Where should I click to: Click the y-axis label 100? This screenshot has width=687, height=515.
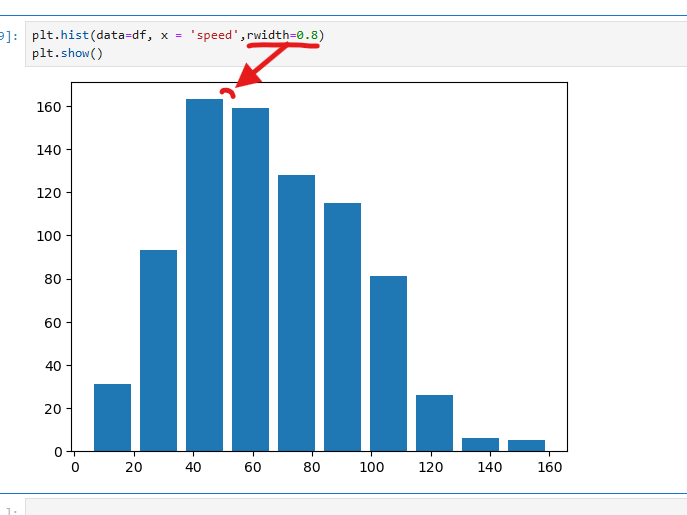click(49, 236)
